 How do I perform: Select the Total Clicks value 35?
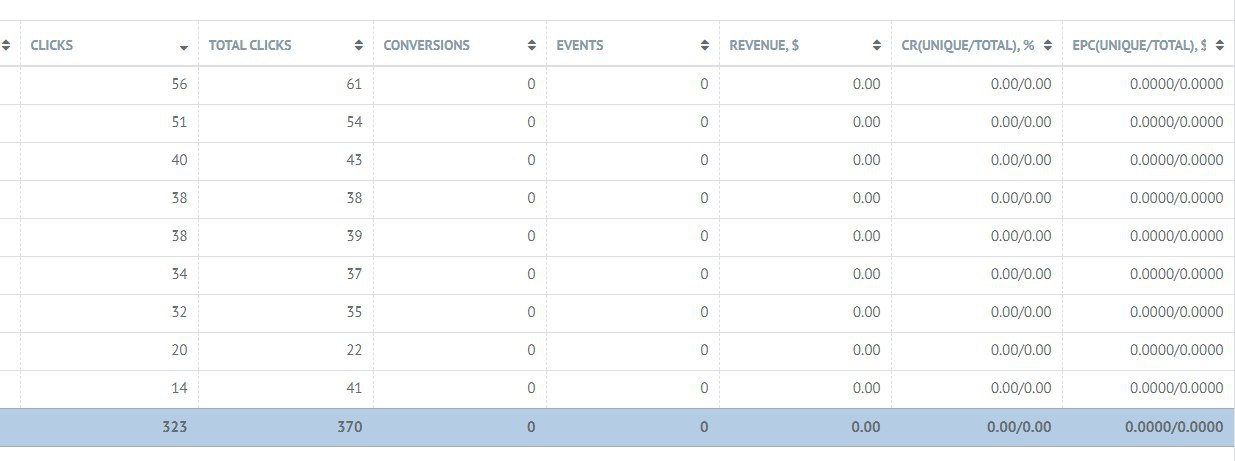click(x=354, y=312)
